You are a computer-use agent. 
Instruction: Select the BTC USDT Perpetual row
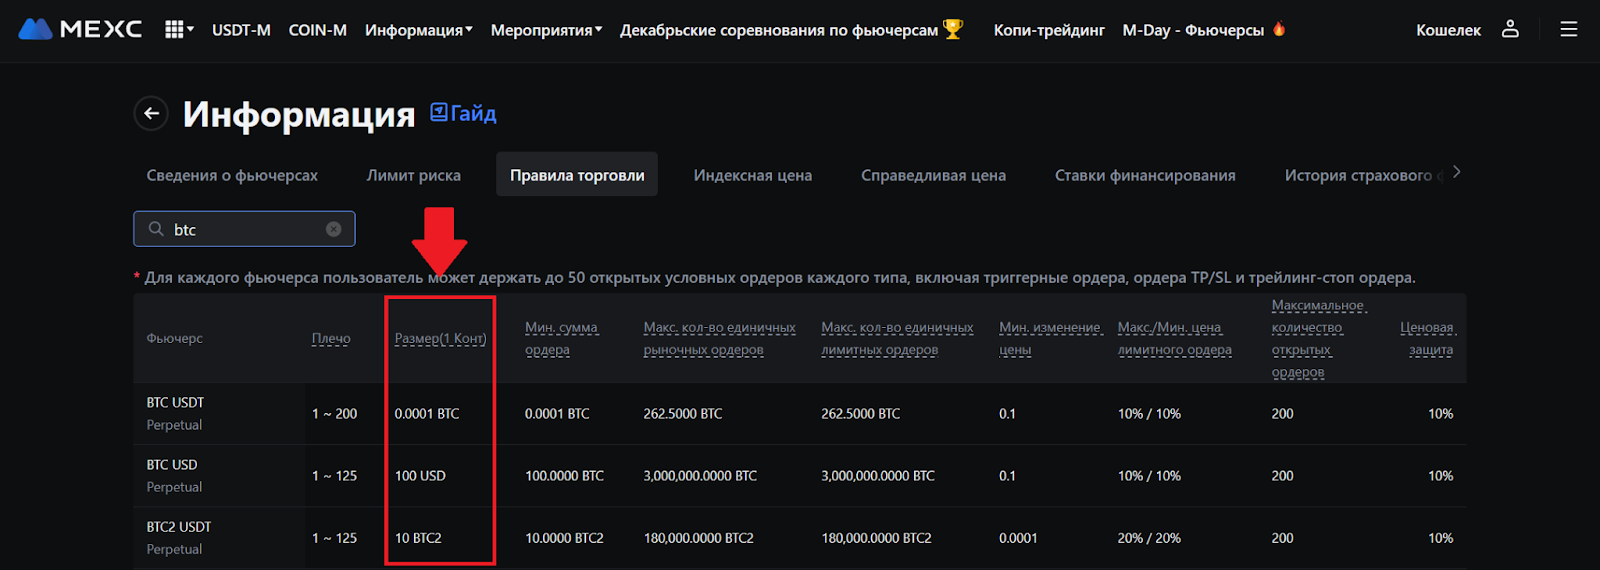[x=800, y=413]
